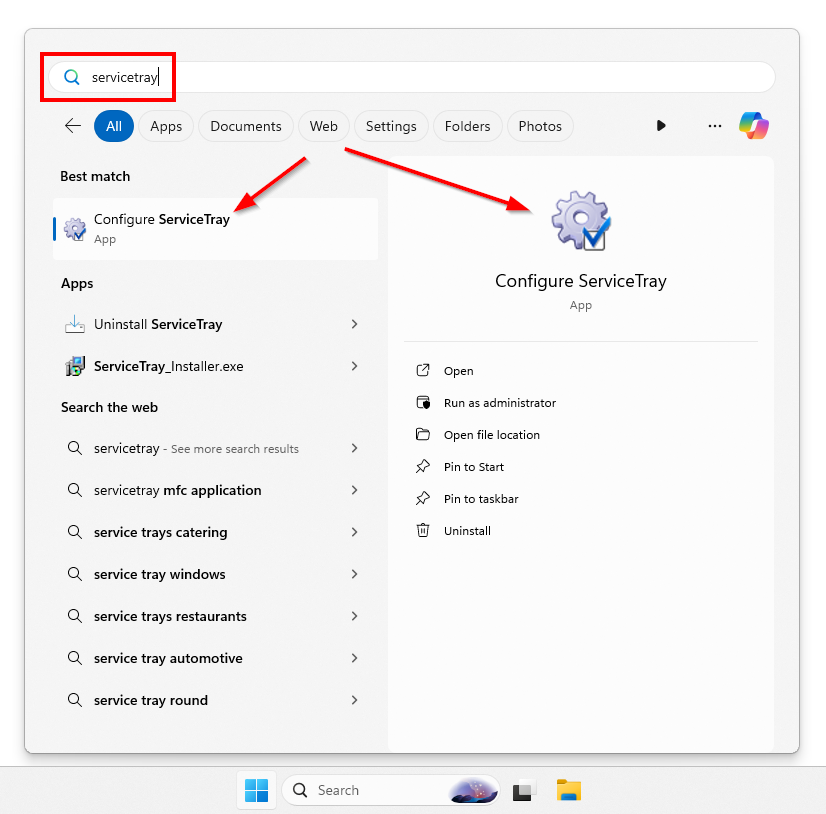The height and width of the screenshot is (814, 826).
Task: Switch to the Web filter tab
Action: tap(323, 126)
